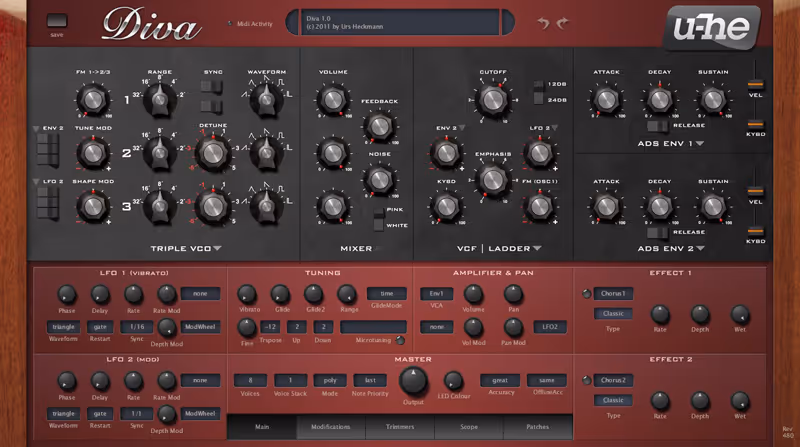Open the VCF Ladder filter model dropdown

[x=537, y=248]
